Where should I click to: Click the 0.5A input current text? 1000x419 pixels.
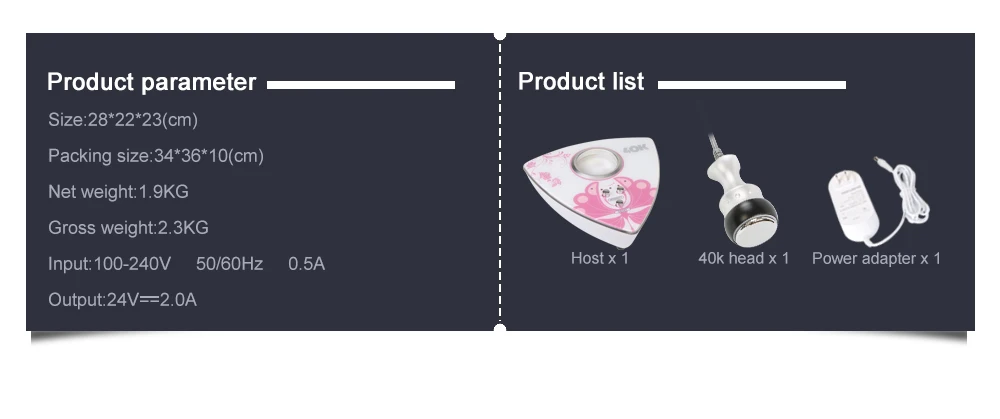[307, 264]
